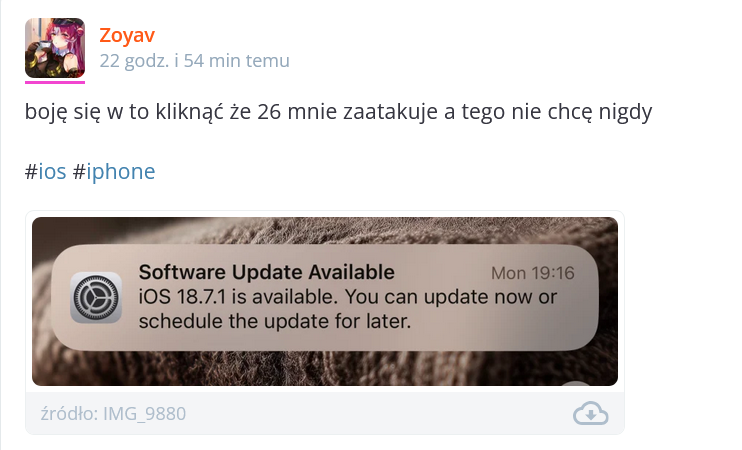Click the 'źródło: IMG_9880' source label
The width and height of the screenshot is (742, 450).
[x=113, y=414]
